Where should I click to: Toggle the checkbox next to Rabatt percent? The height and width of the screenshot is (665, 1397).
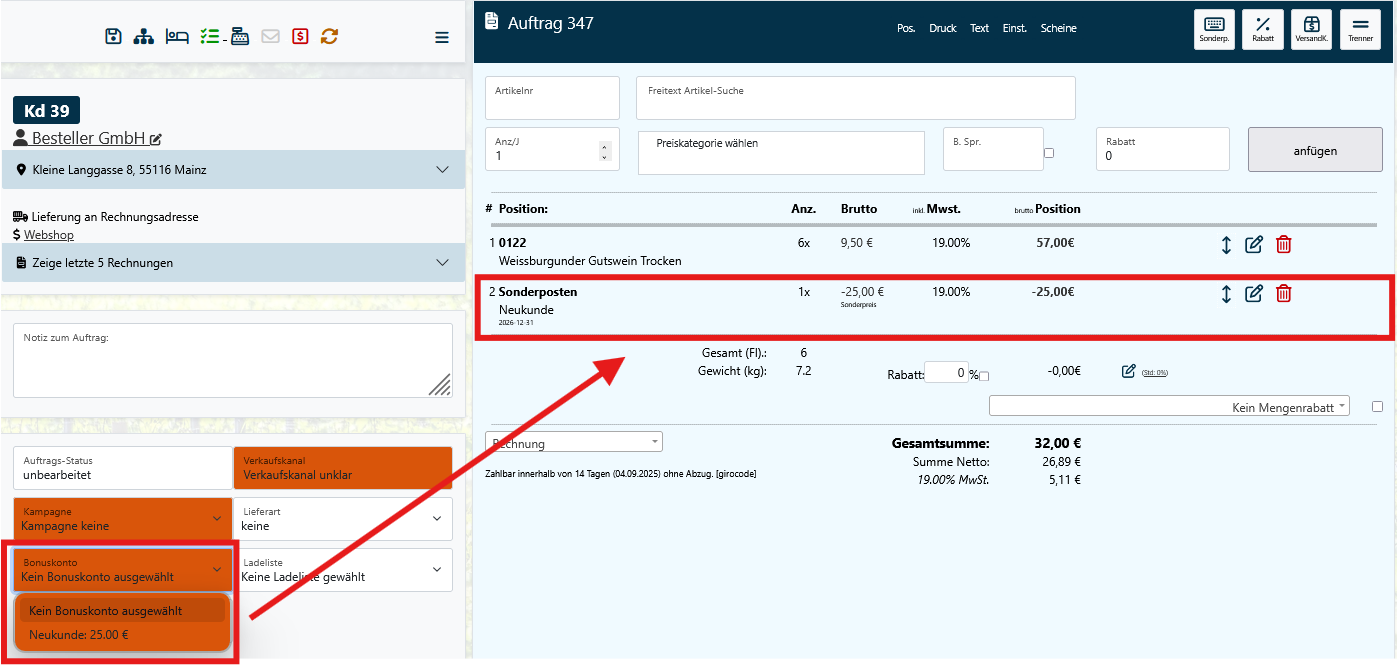click(x=984, y=376)
